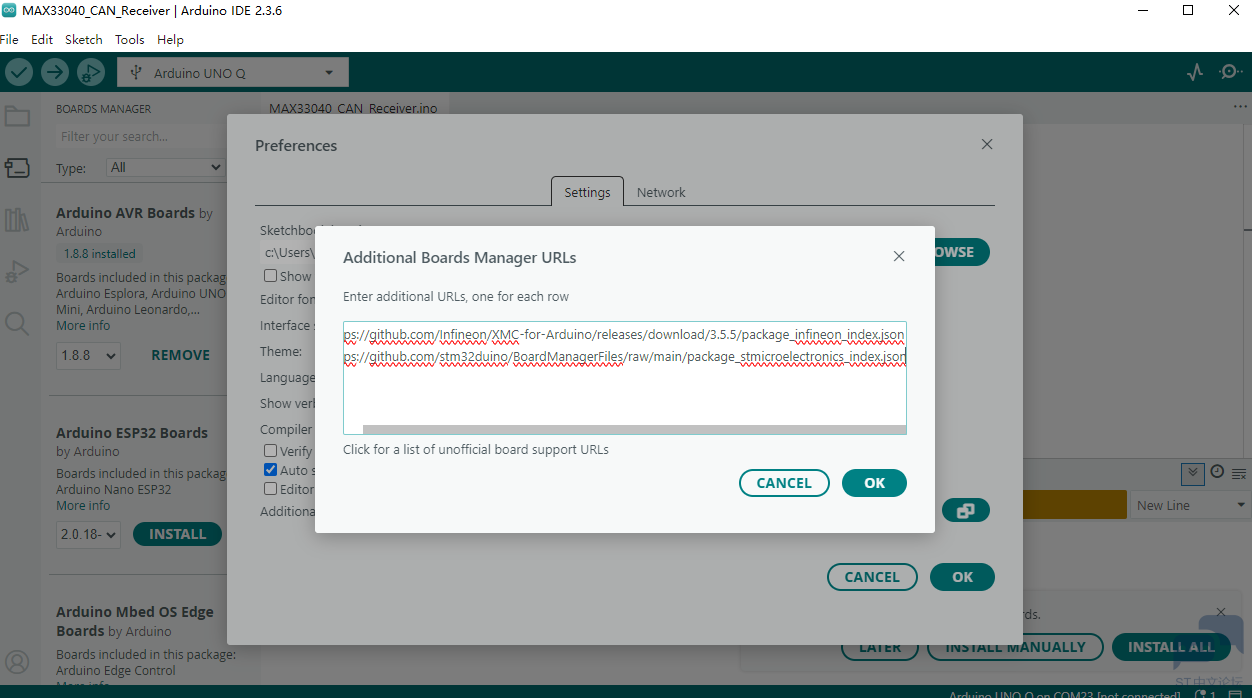The width and height of the screenshot is (1252, 698).
Task: Click INSTALL for Arduino ESP32 Boards
Action: coord(178,535)
